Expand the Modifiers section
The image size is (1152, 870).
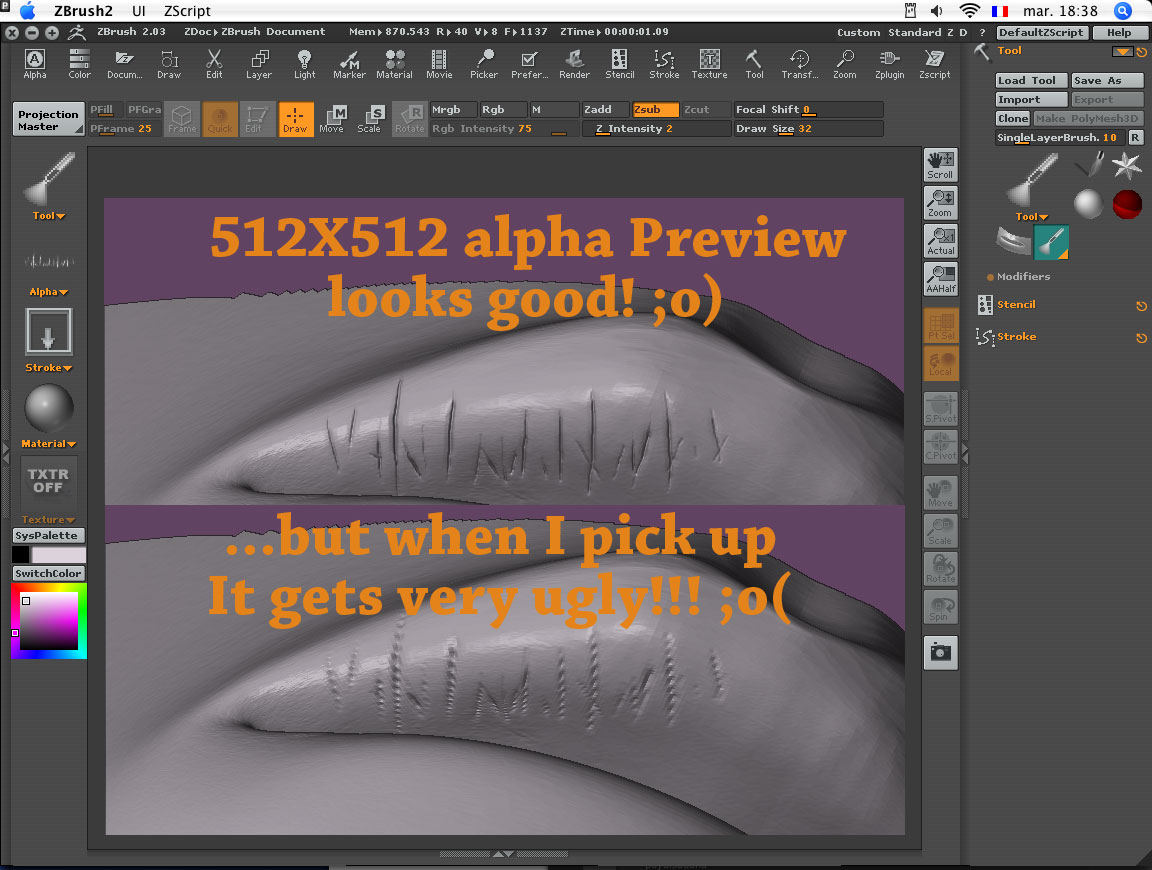coord(1022,277)
